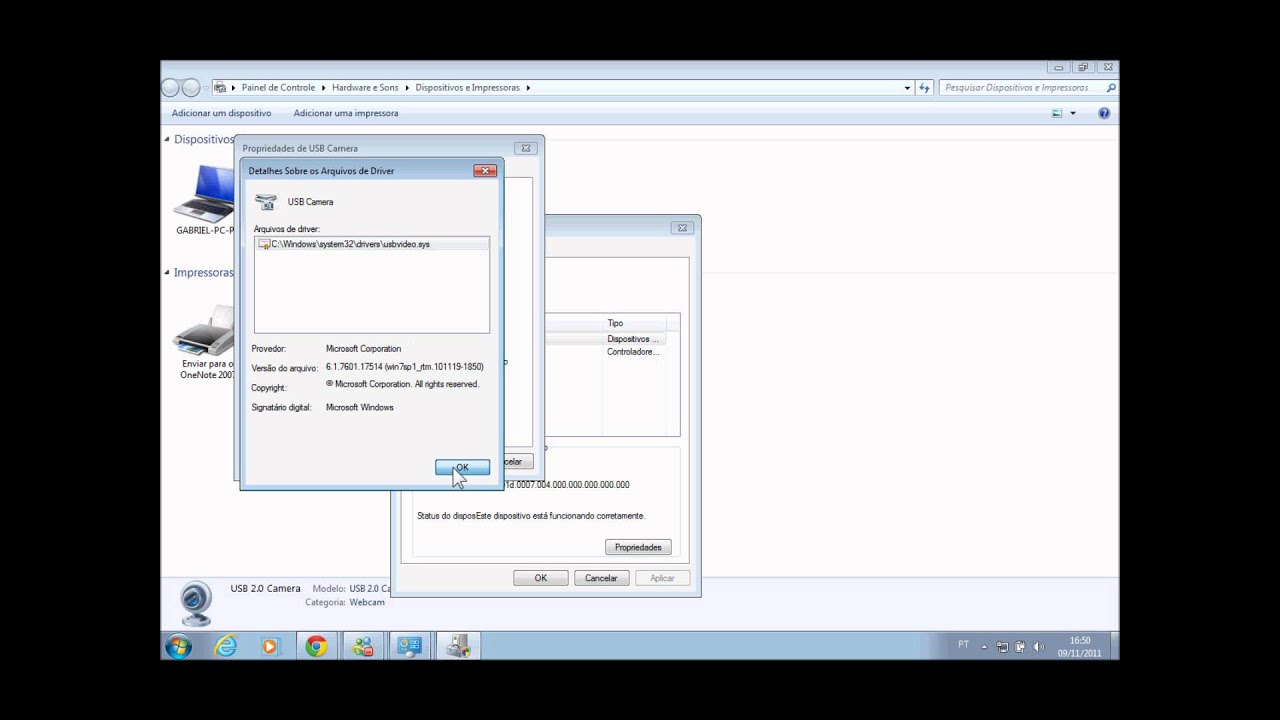Click Cancelar in the back properties dialog
This screenshot has height=720, width=1280.
[601, 578]
